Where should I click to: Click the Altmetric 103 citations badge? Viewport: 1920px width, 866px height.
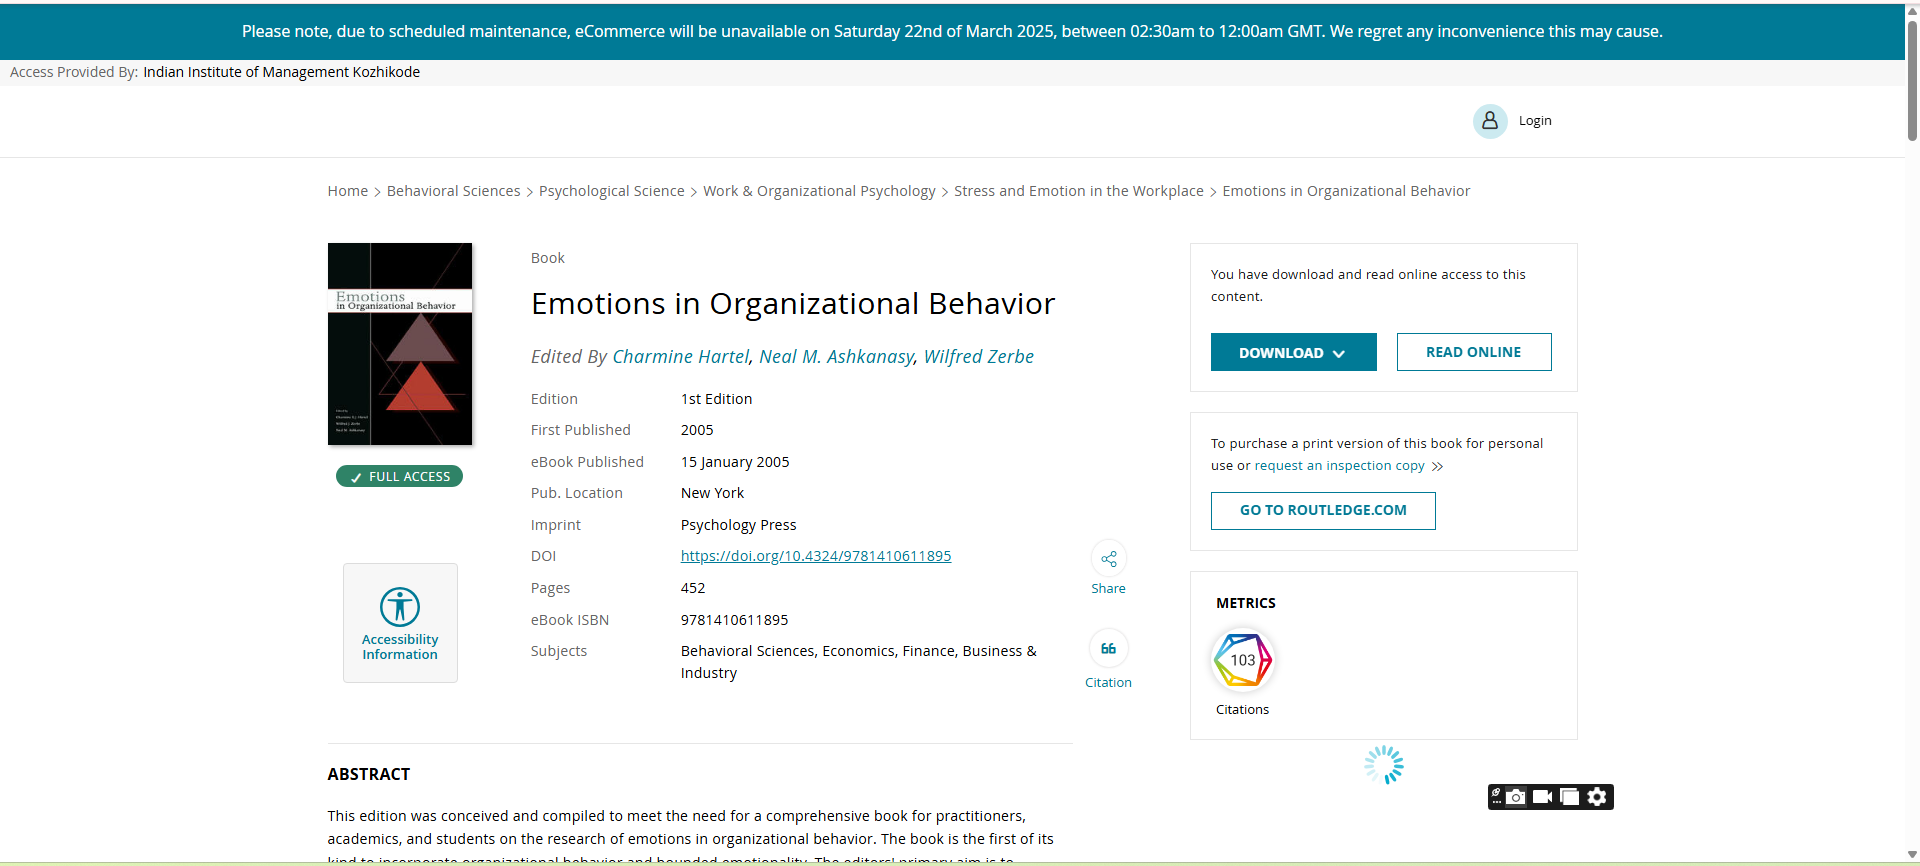(1242, 660)
